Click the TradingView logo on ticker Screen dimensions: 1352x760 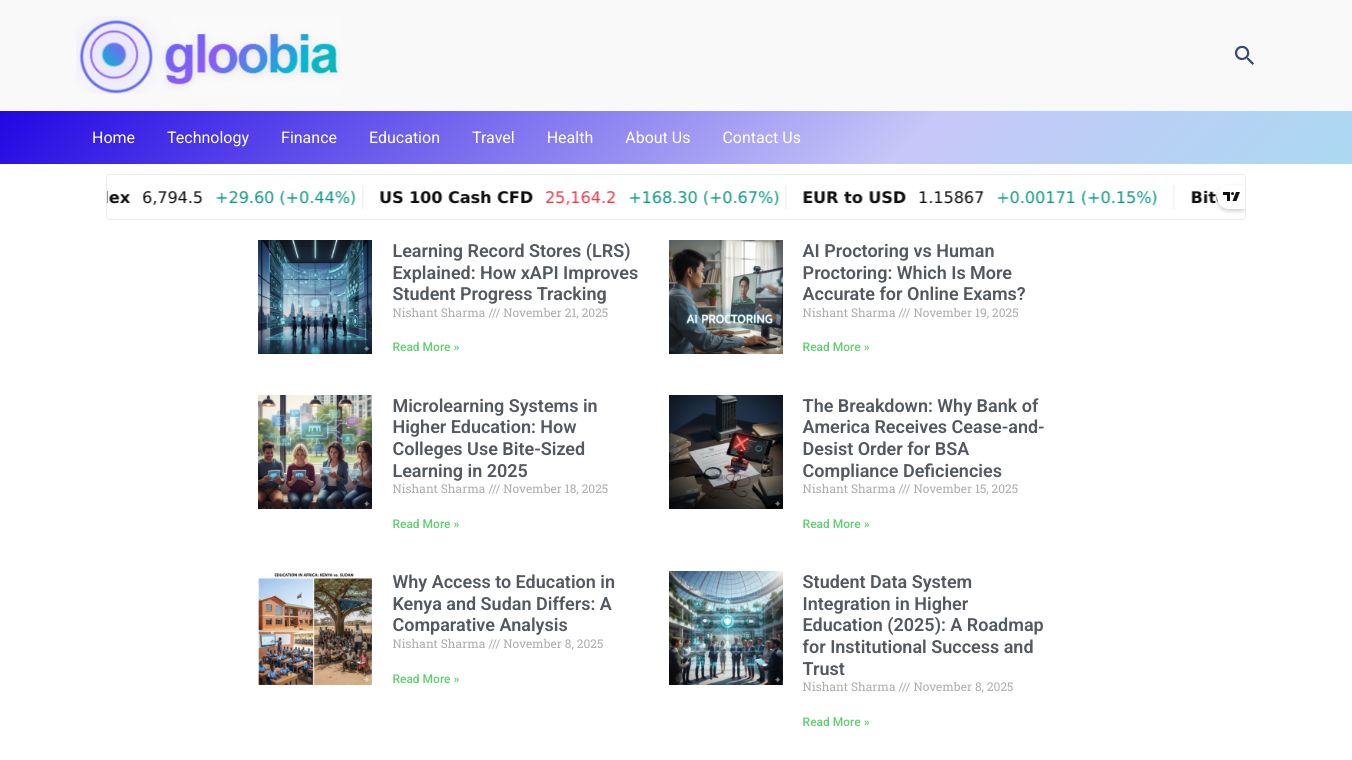click(x=1232, y=197)
